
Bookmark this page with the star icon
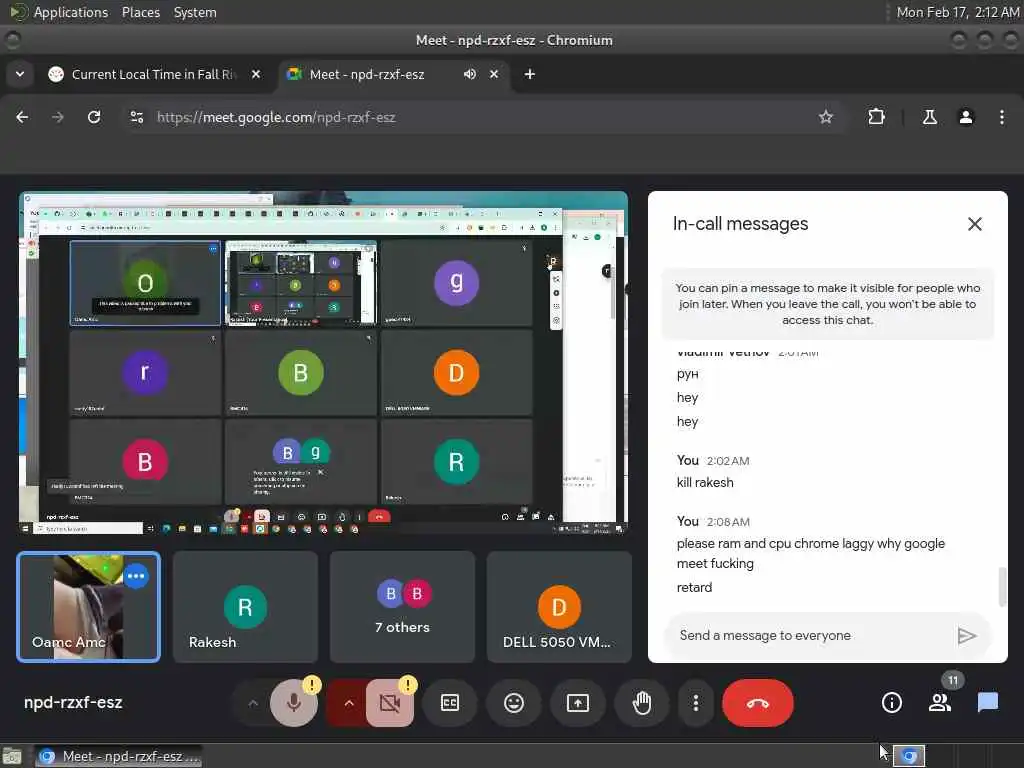coord(825,117)
